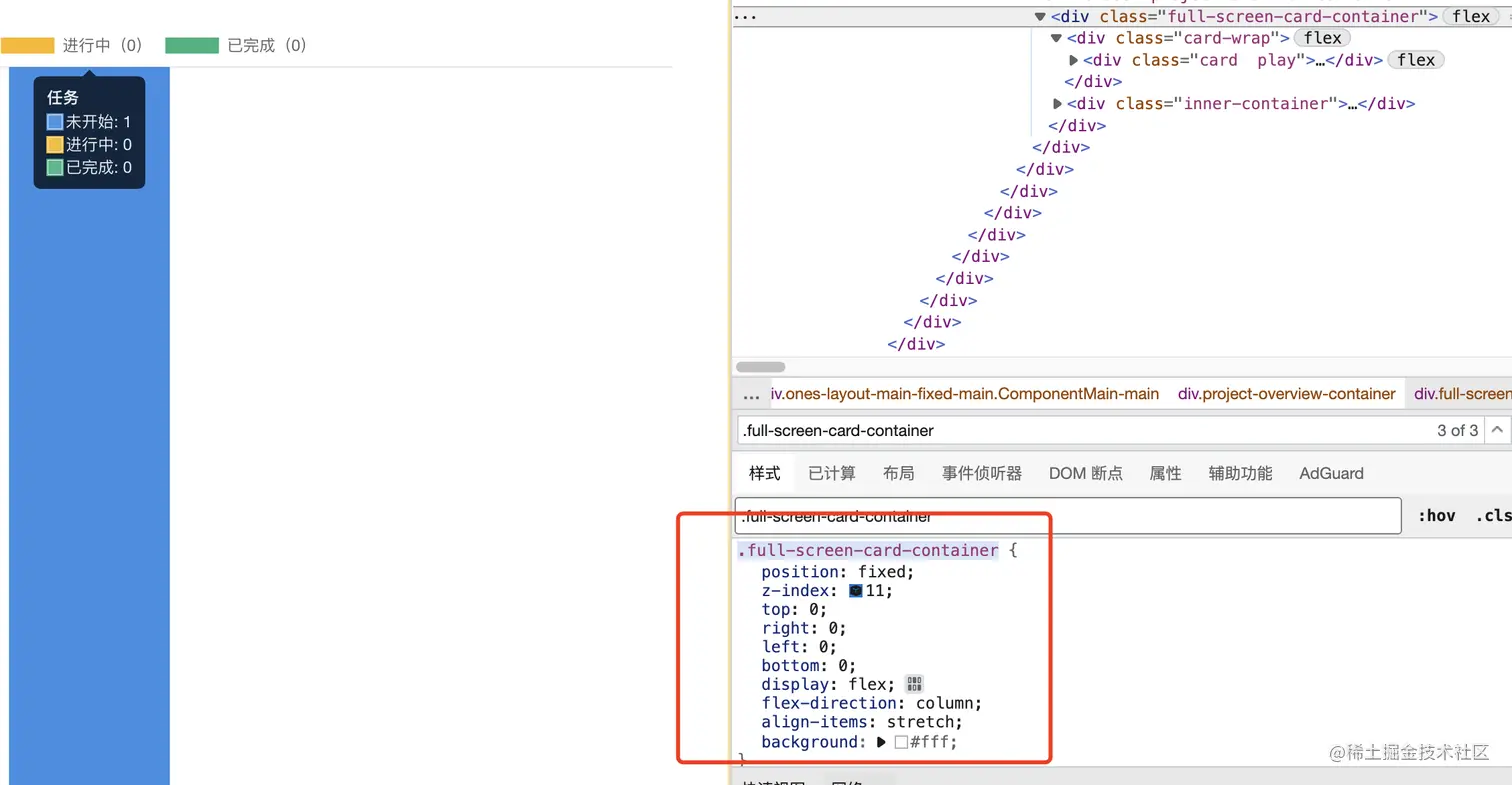Toggle the :hov element state button
Viewport: 1512px width, 785px height.
(1437, 516)
